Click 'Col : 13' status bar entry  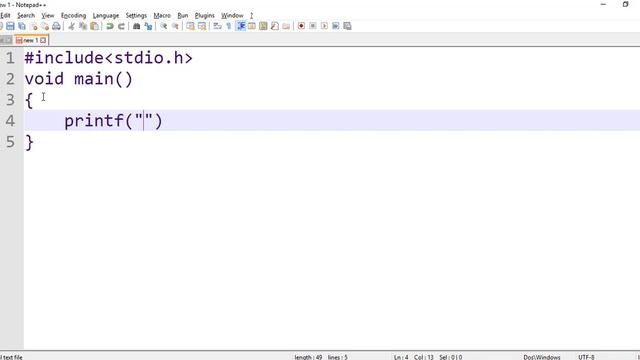tap(424, 357)
